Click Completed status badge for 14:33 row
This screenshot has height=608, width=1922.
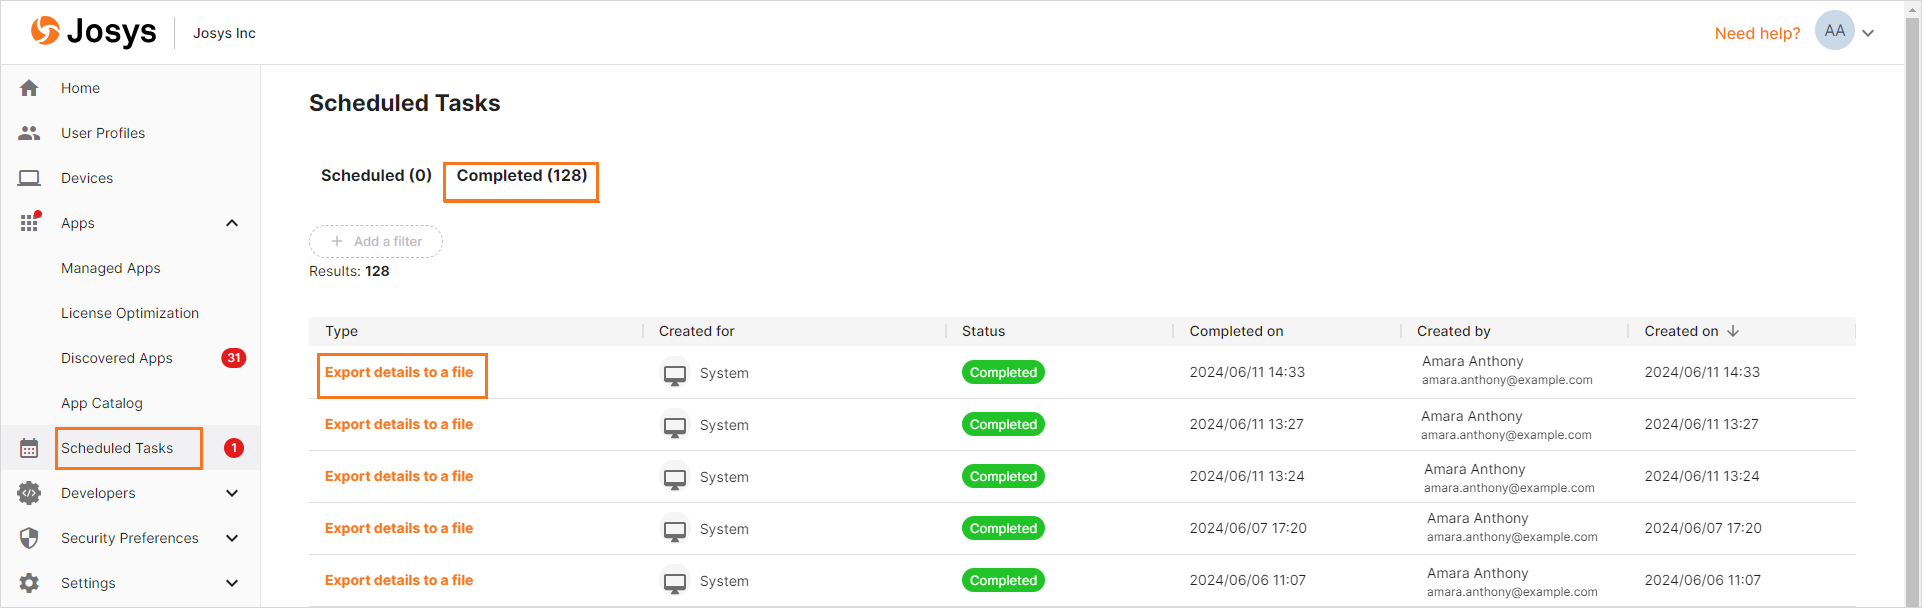1003,372
